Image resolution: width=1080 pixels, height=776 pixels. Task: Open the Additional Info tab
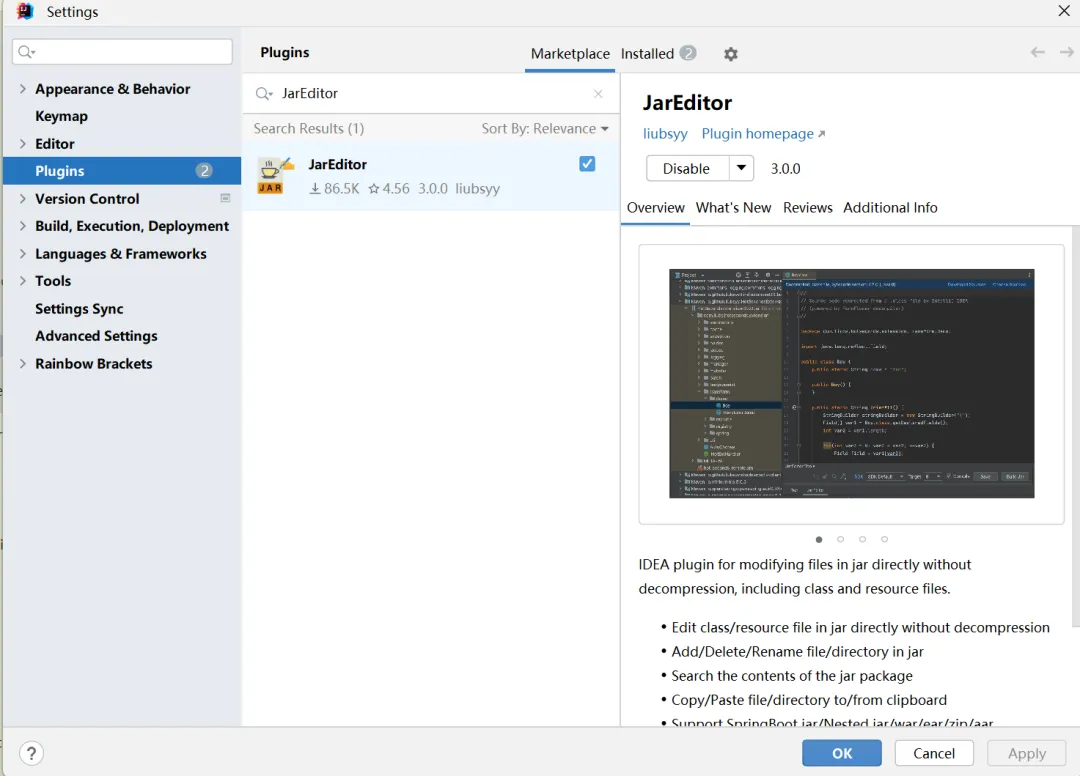point(890,208)
